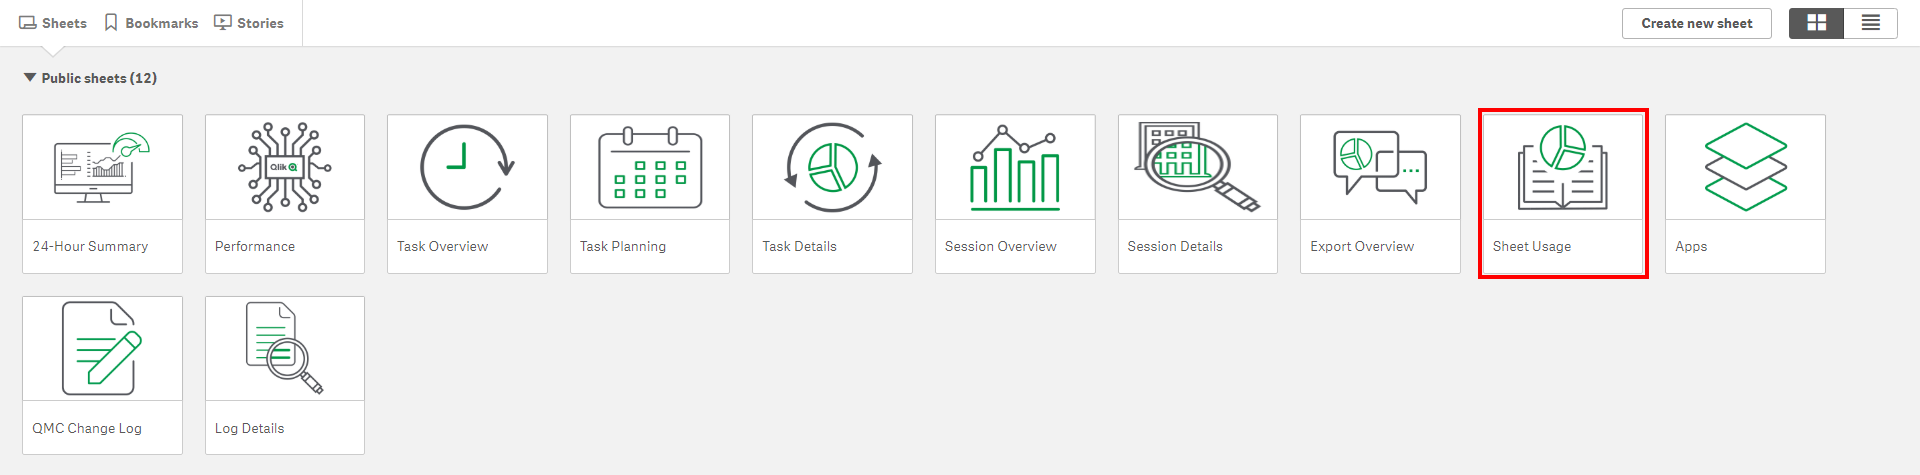The image size is (1920, 475).
Task: Switch to list view
Action: 1870,23
